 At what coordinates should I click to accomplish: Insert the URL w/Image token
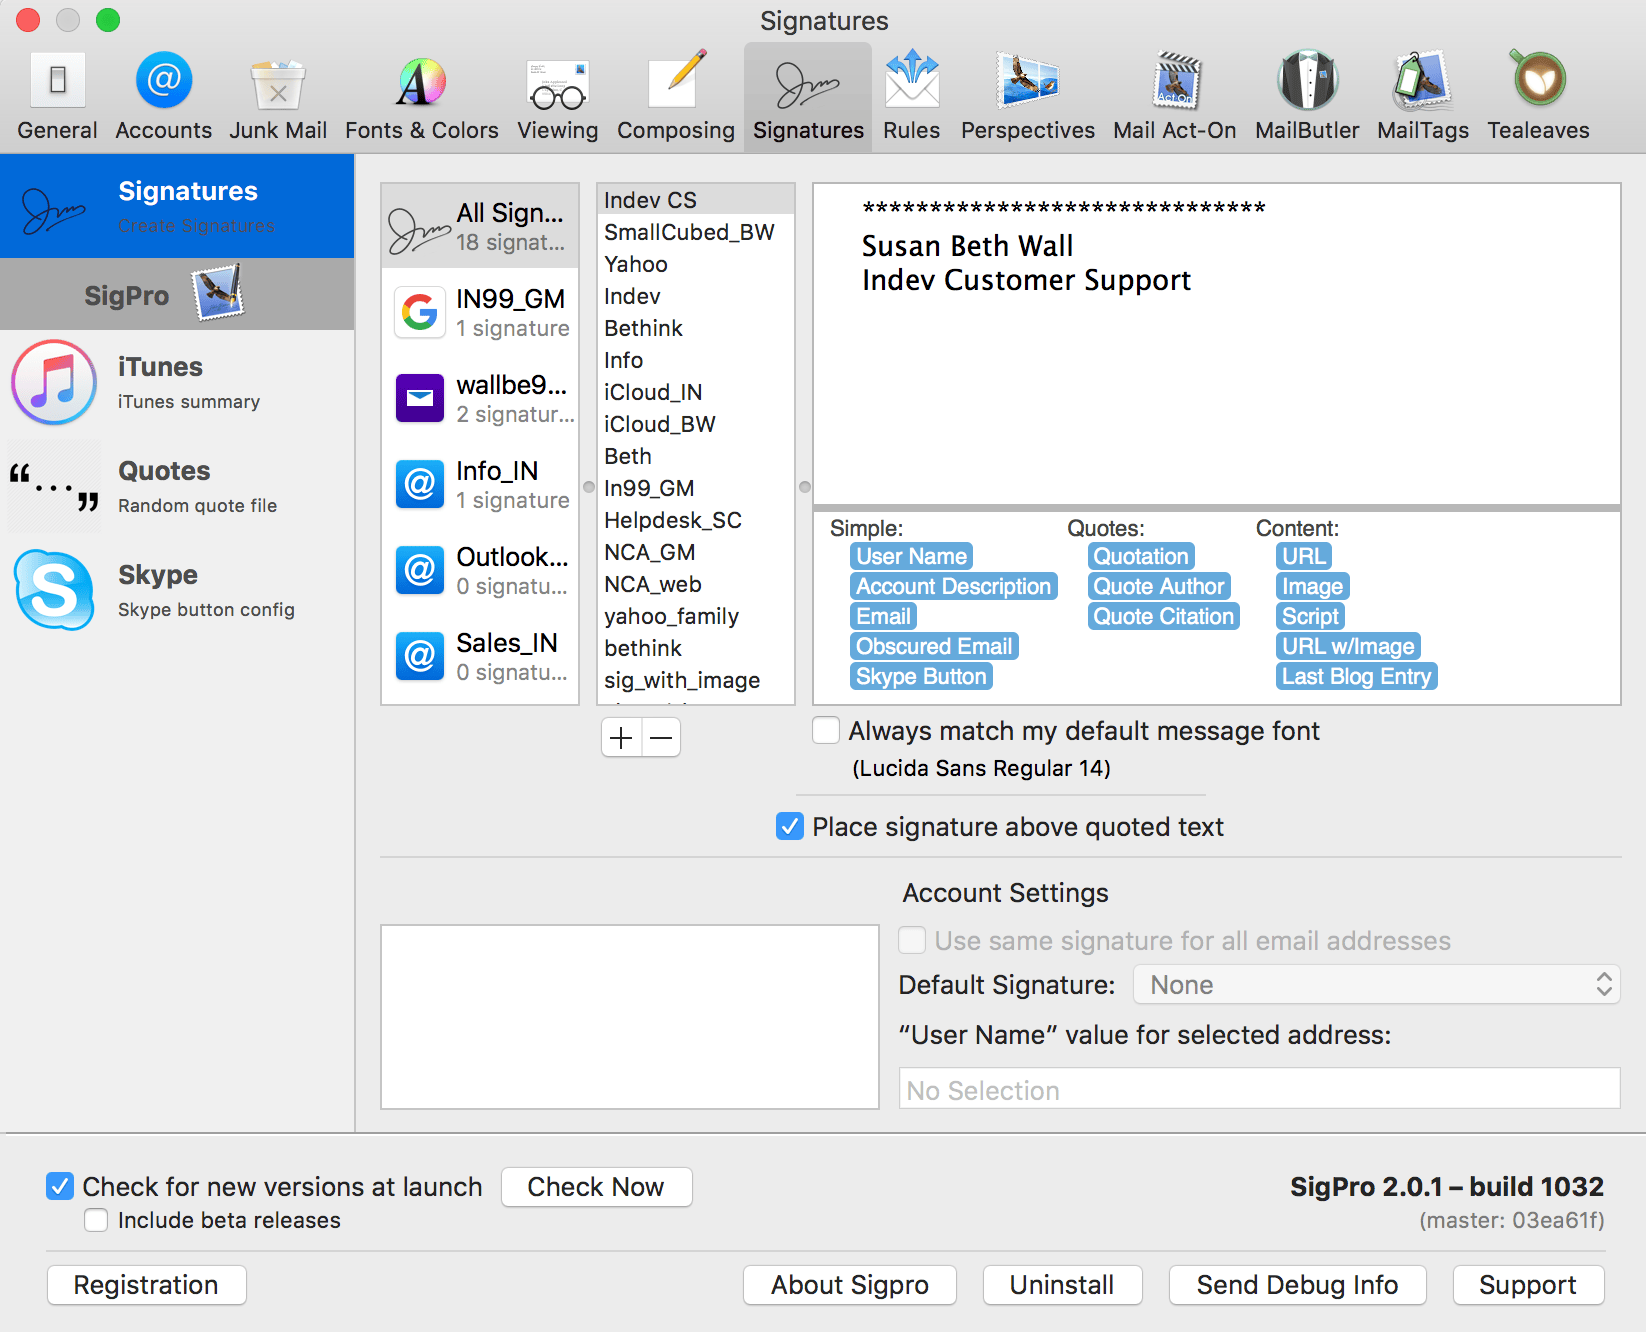(x=1349, y=646)
